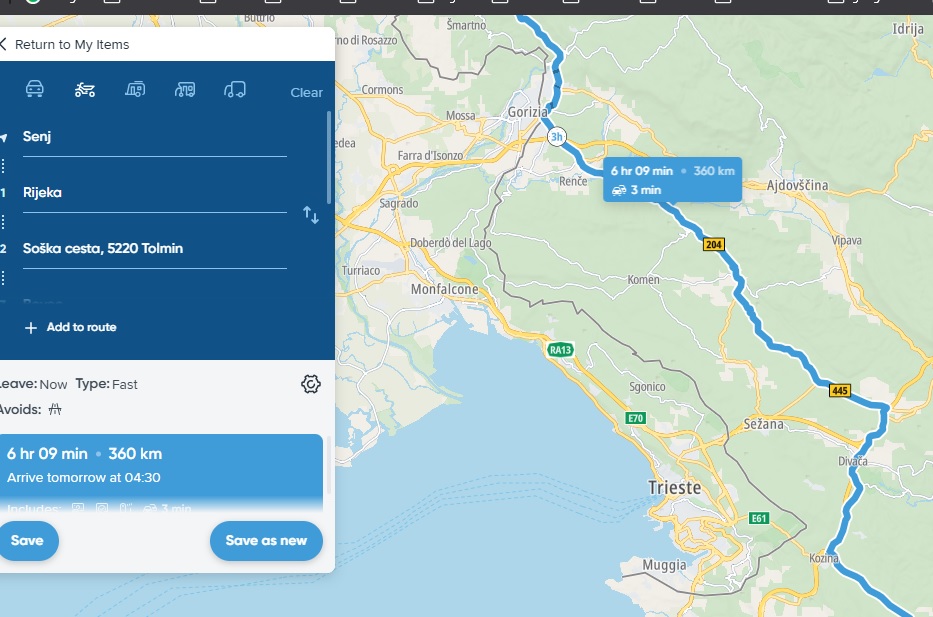The image size is (933, 617).
Task: Click the map route tooltip showing 360 km
Action: [672, 180]
